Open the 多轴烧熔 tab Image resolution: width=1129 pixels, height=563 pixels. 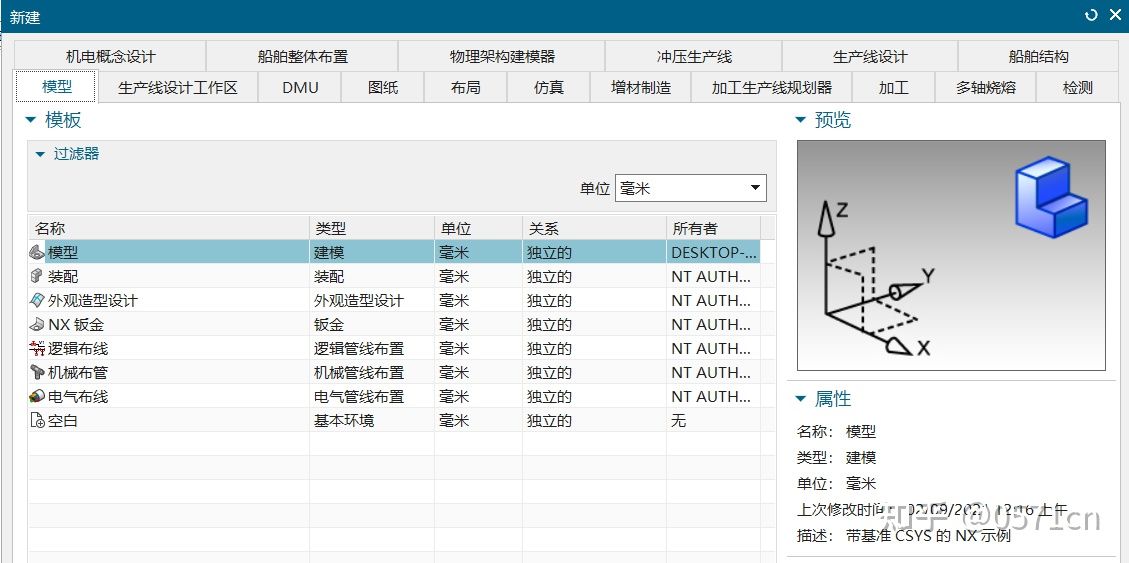[986, 88]
